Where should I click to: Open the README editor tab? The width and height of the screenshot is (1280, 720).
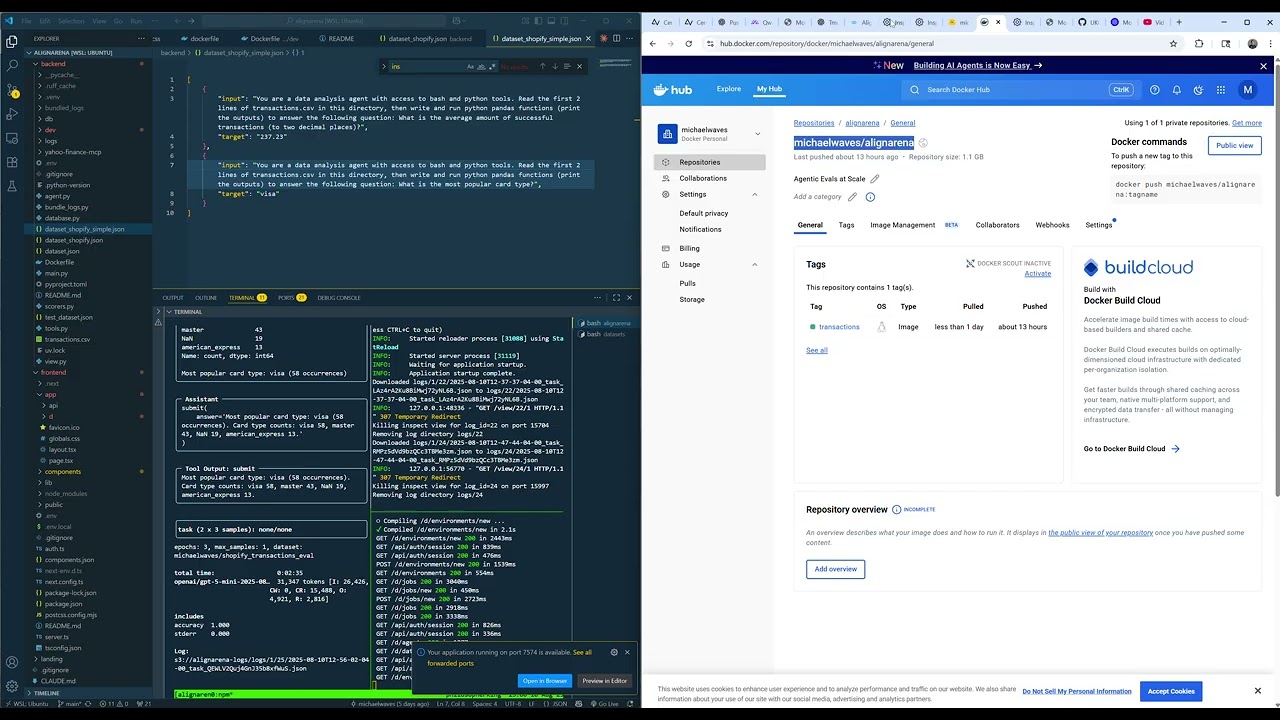click(341, 38)
